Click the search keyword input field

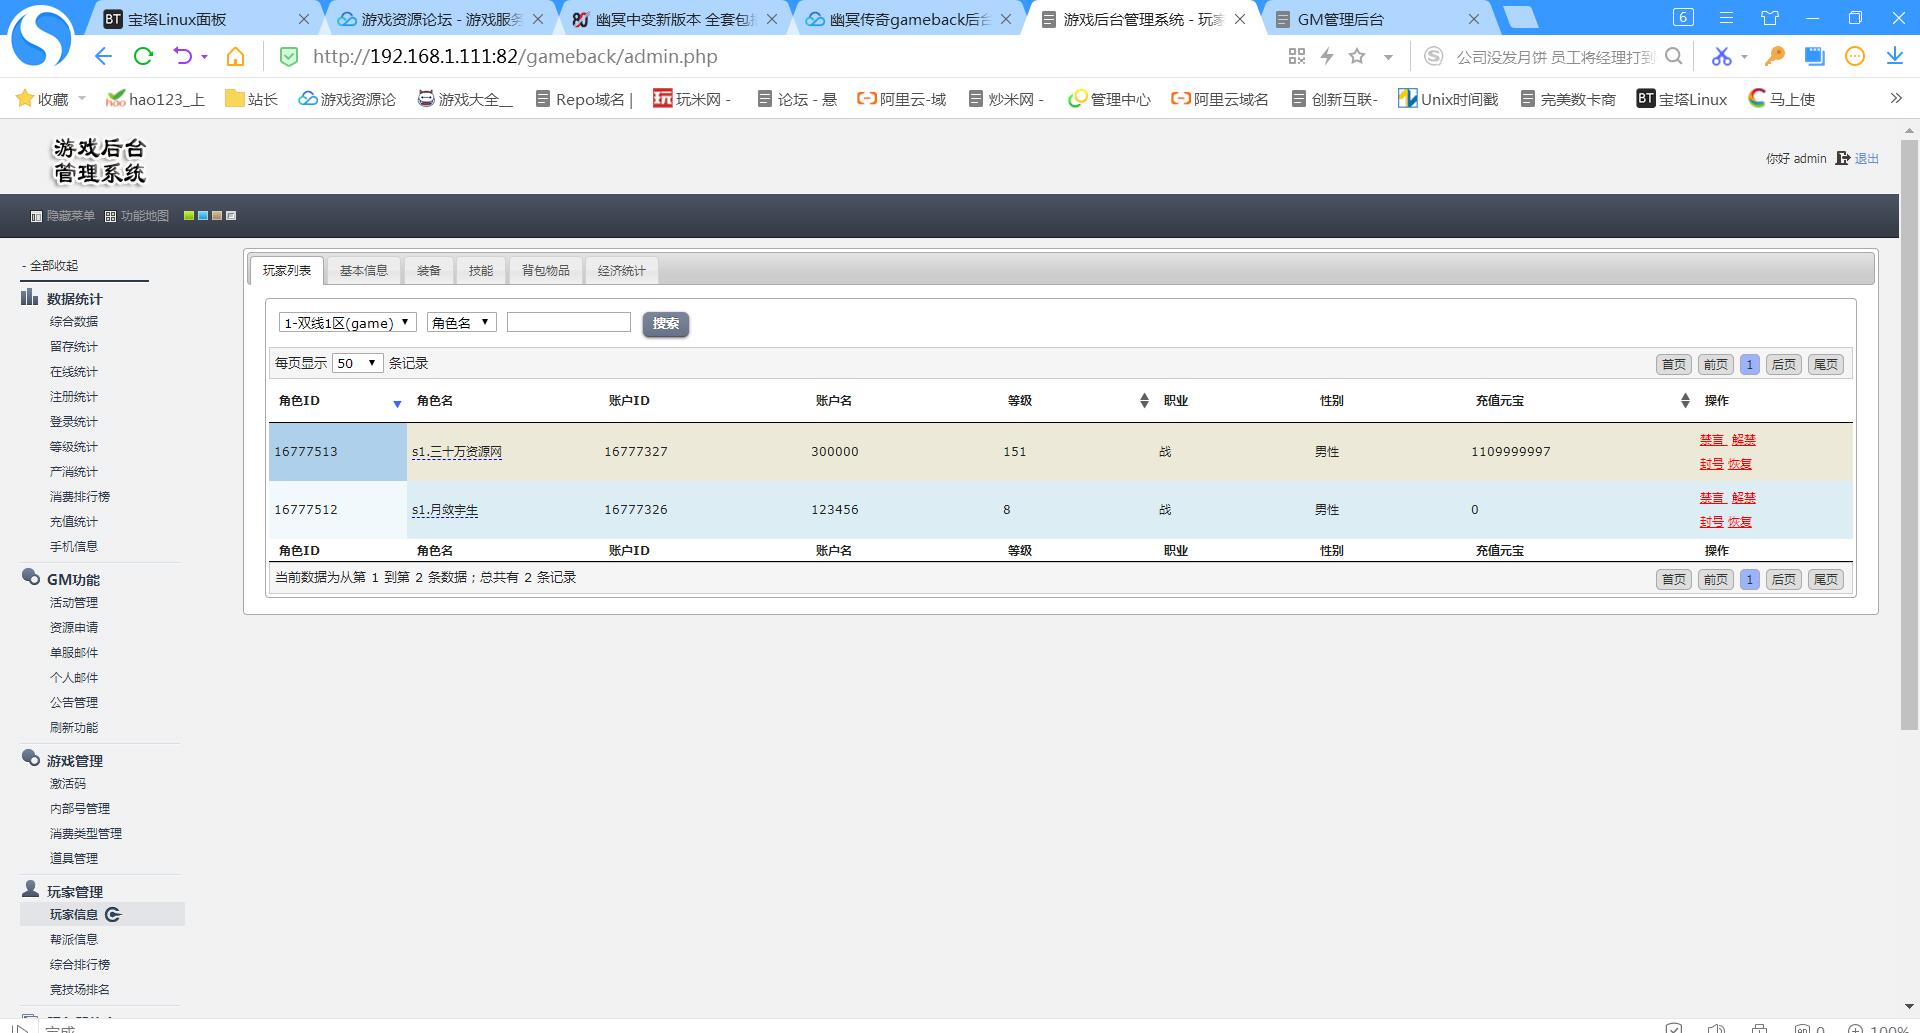click(x=568, y=322)
